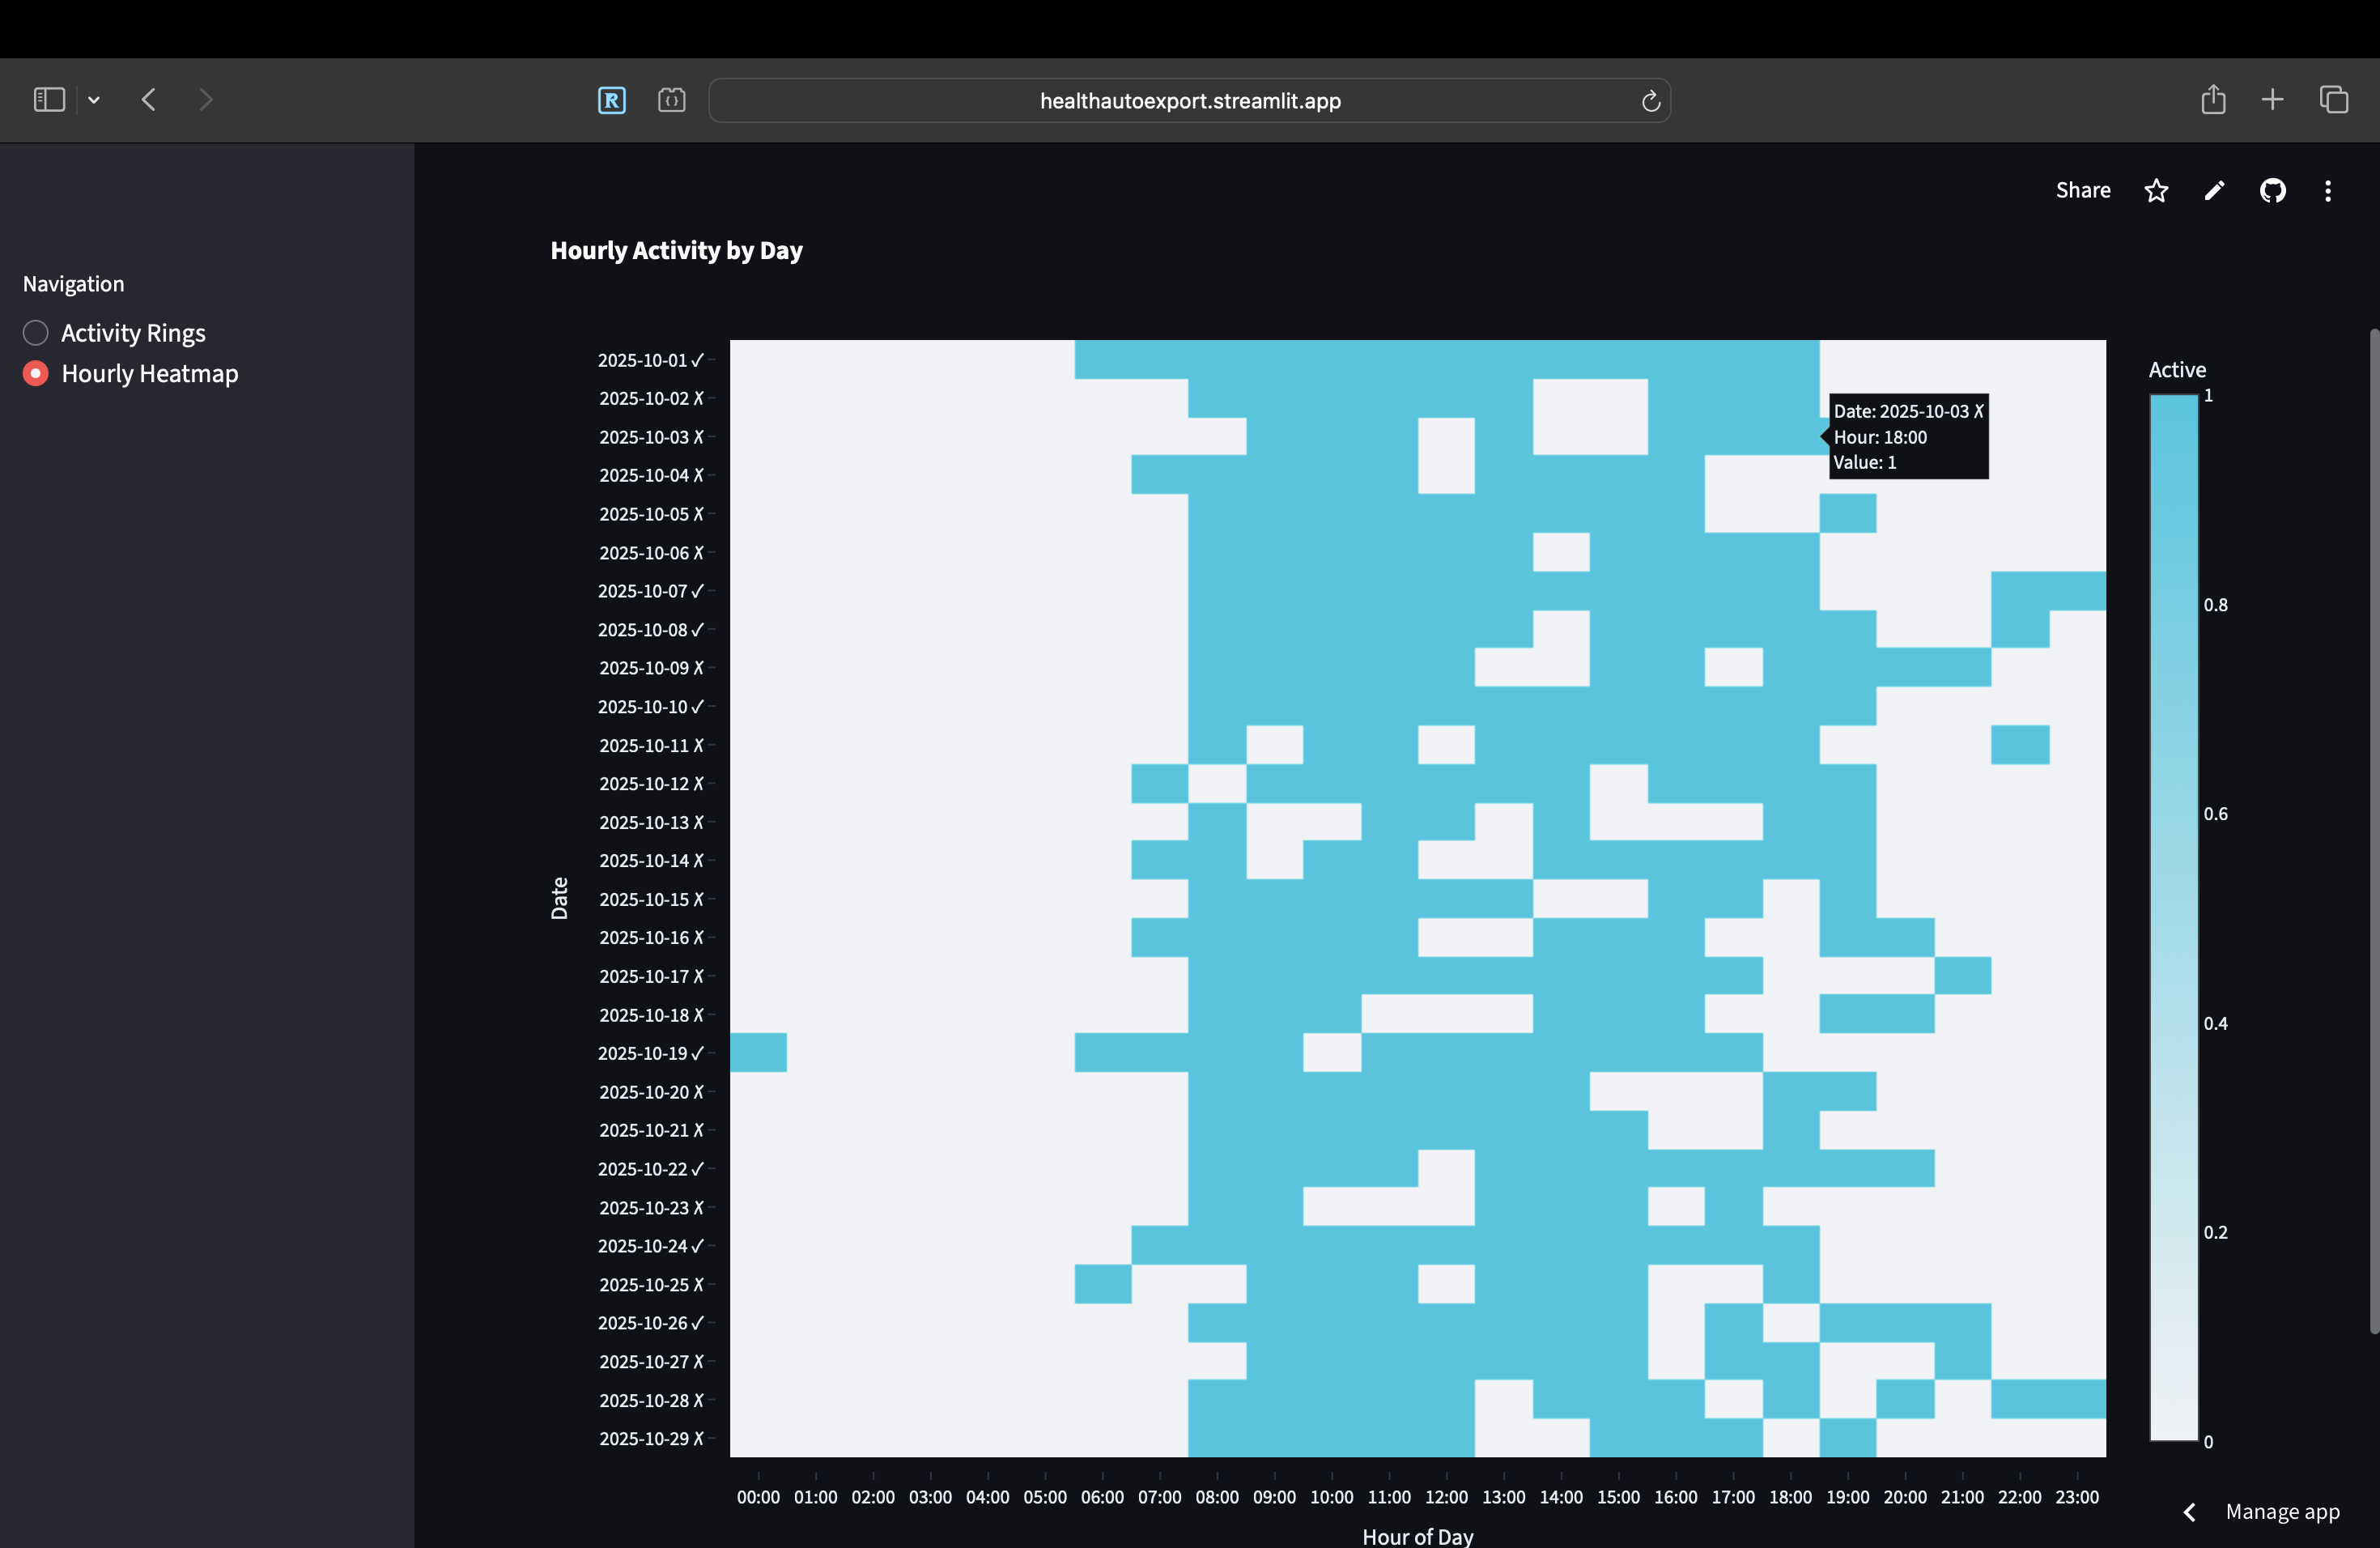Open a new tab with plus icon
The width and height of the screenshot is (2380, 1548).
2272,99
